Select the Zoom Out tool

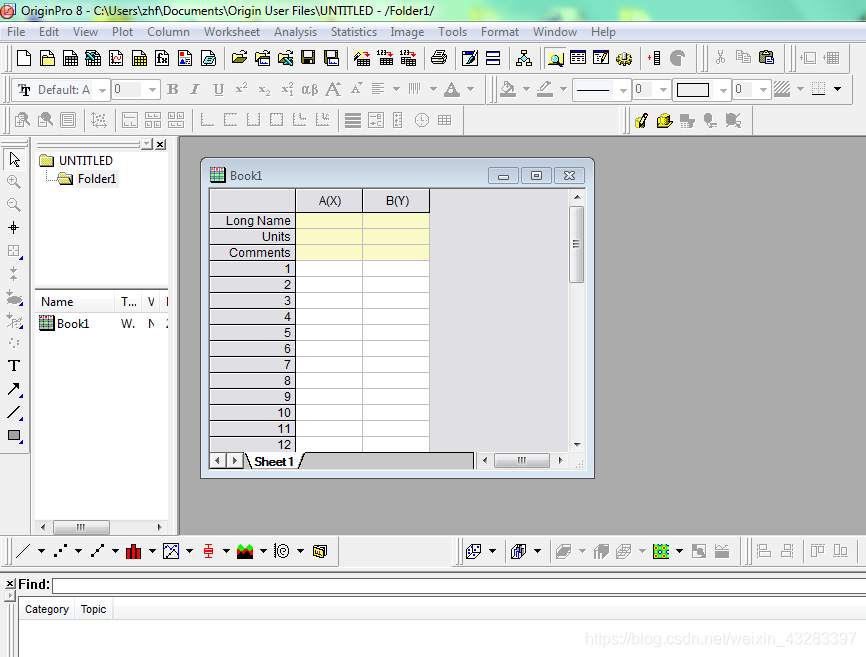[14, 205]
